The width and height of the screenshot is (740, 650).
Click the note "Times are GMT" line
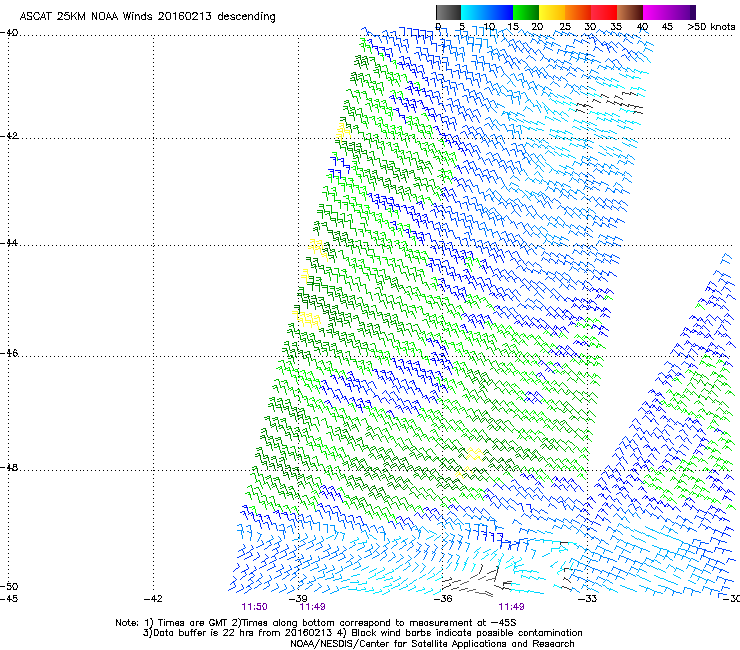(316, 623)
